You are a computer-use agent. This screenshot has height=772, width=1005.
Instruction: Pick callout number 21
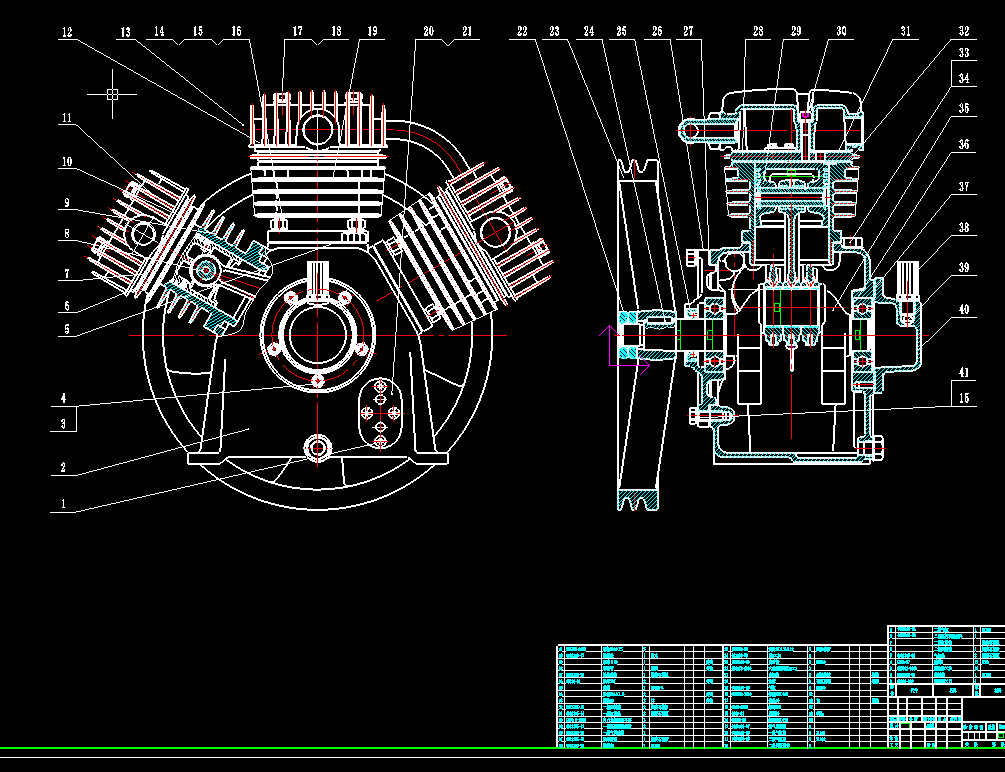click(467, 31)
